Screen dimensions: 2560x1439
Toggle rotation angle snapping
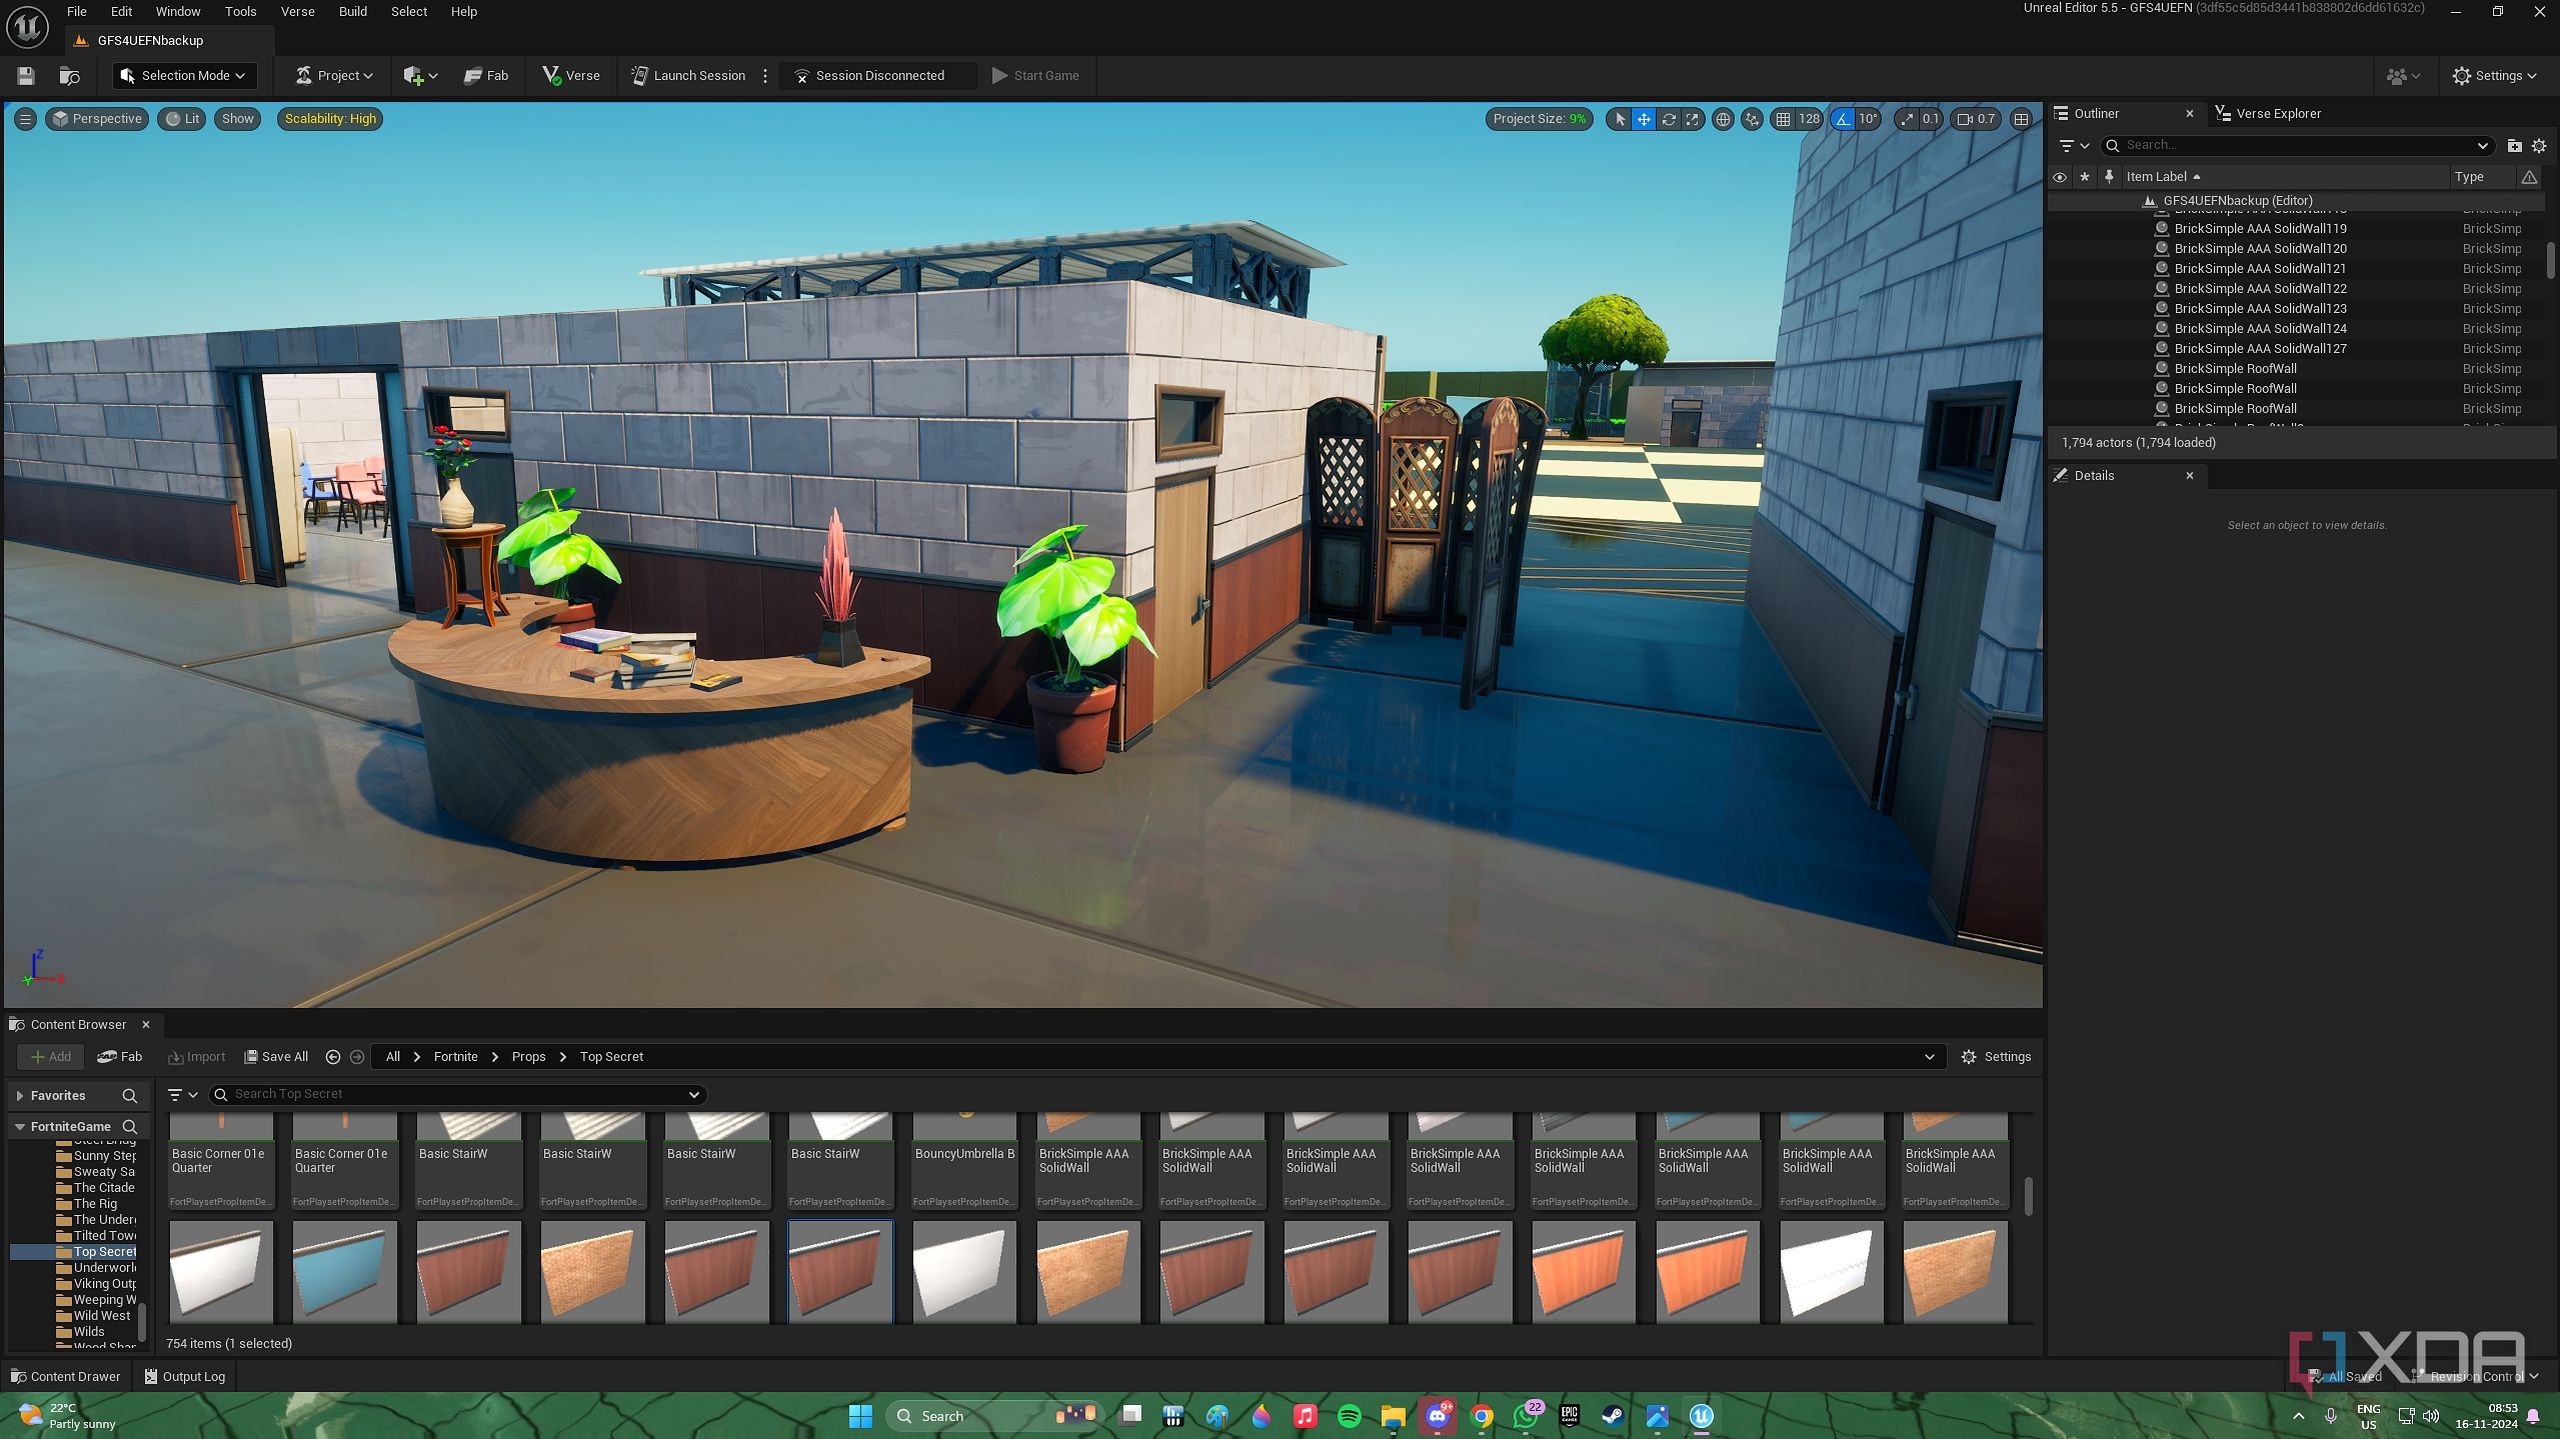(1843, 119)
